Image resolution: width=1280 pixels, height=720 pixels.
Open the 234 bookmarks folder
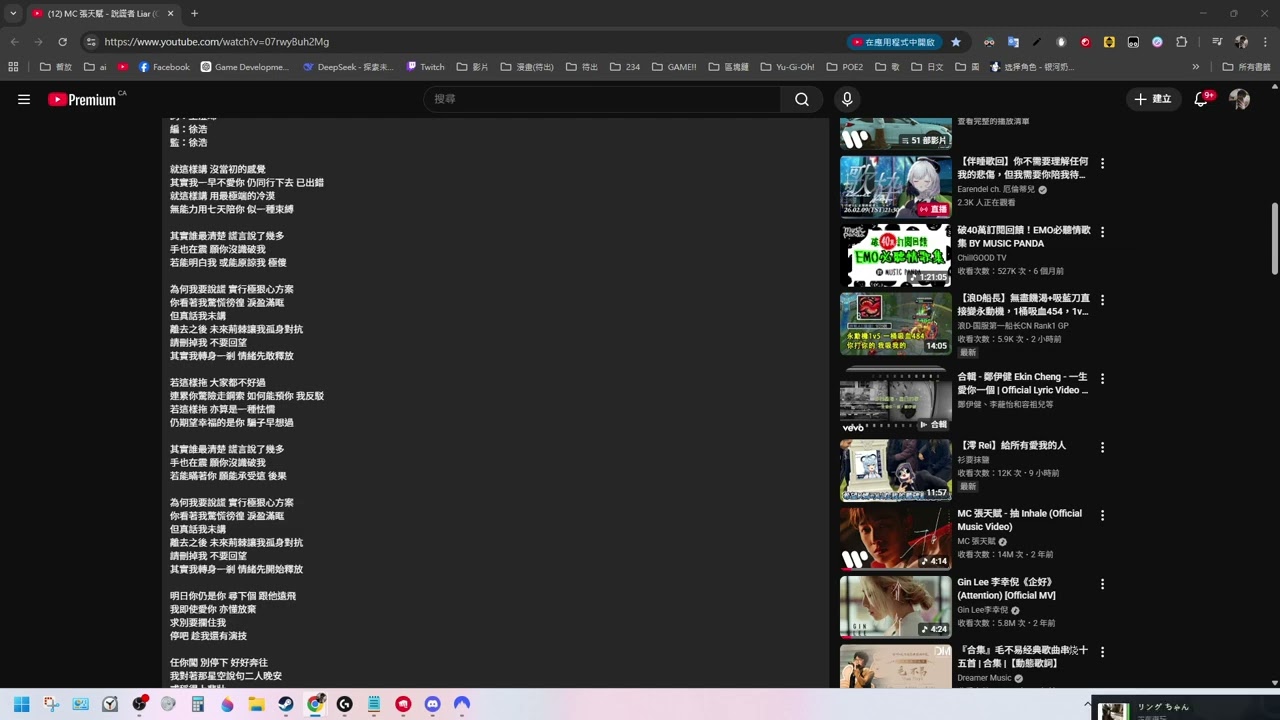(624, 67)
